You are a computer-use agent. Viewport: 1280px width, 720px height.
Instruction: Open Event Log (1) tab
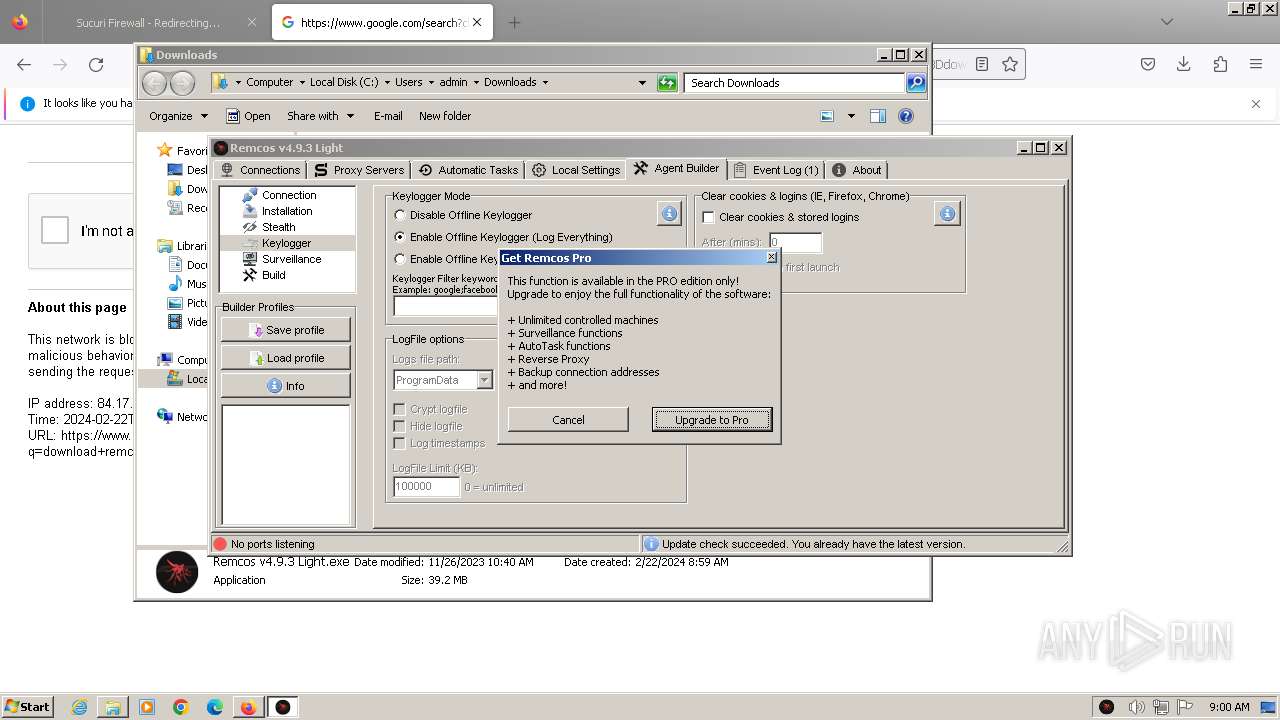[x=776, y=170]
